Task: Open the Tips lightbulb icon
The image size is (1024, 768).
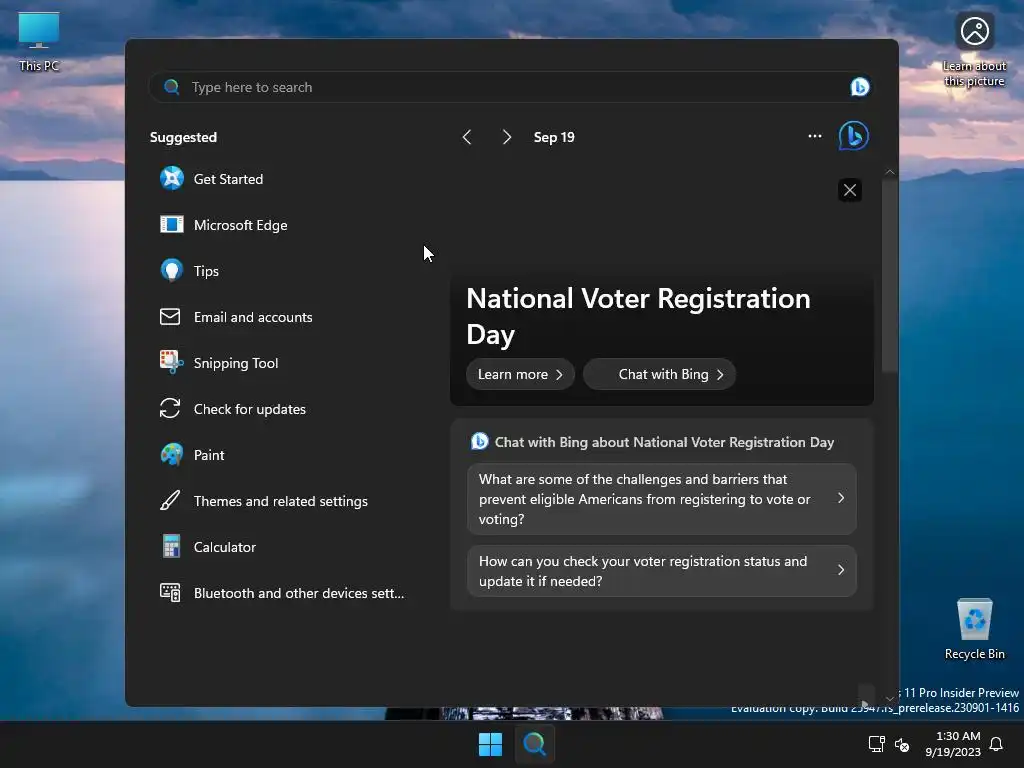Action: (x=172, y=270)
